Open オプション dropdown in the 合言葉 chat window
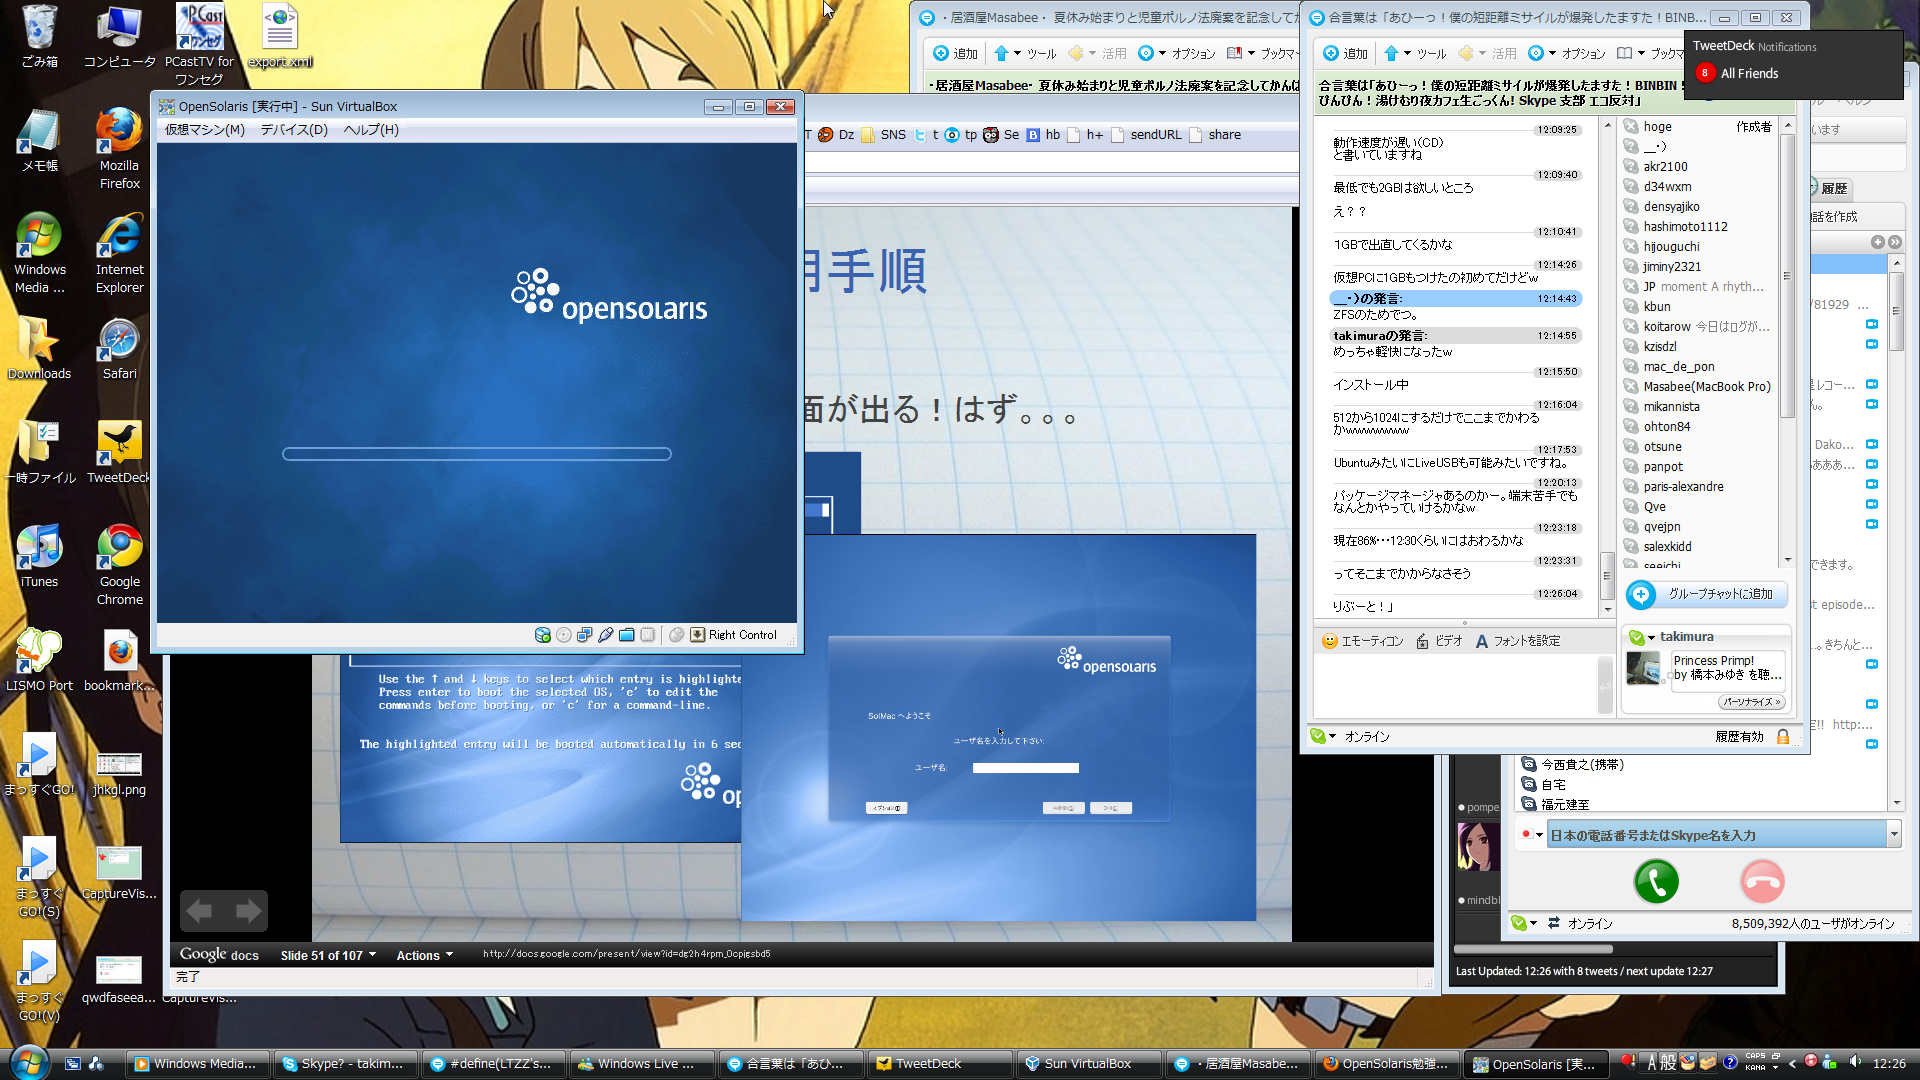This screenshot has height=1080, width=1920. (x=1565, y=53)
